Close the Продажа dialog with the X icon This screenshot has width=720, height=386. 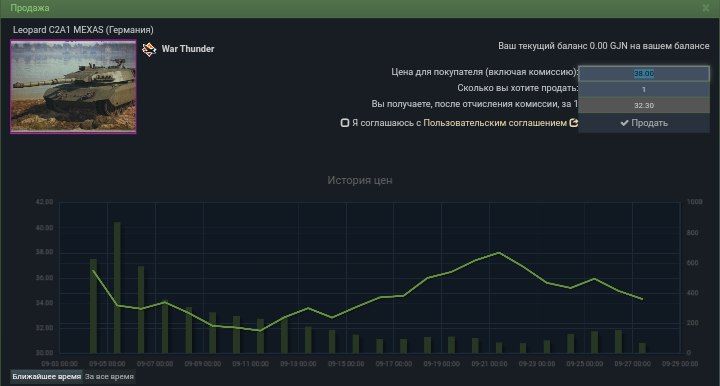tap(706, 8)
